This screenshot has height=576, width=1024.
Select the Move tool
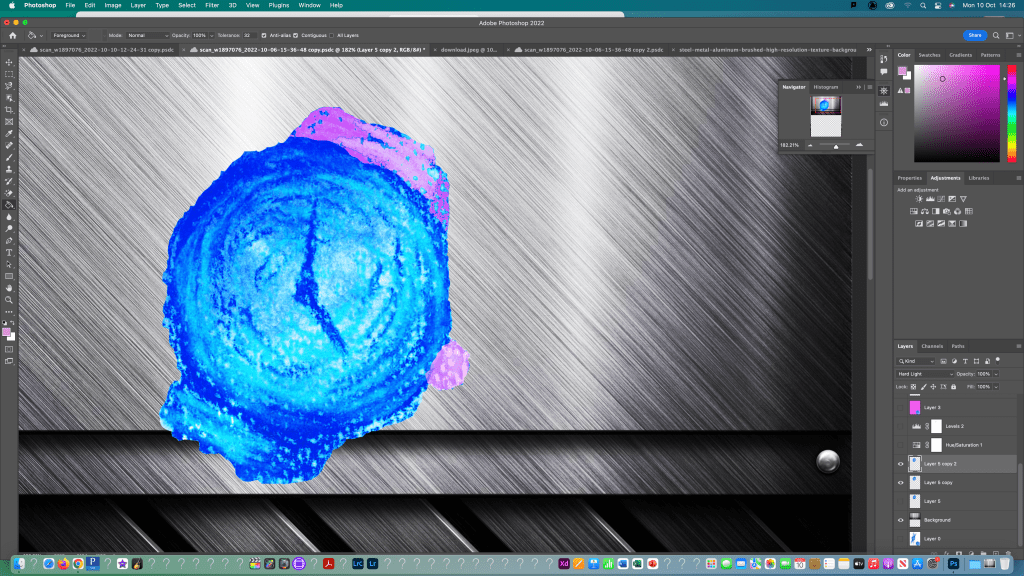pos(9,62)
